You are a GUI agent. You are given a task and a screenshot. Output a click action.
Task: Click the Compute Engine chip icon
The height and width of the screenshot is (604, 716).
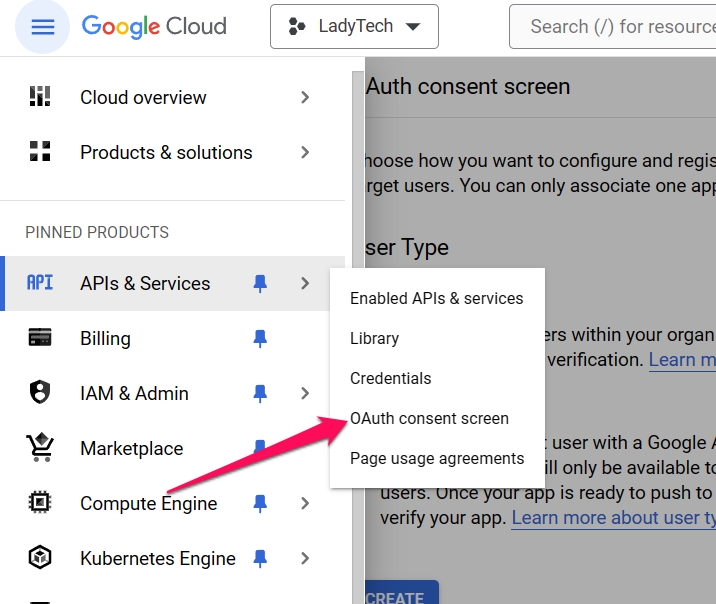[x=40, y=503]
